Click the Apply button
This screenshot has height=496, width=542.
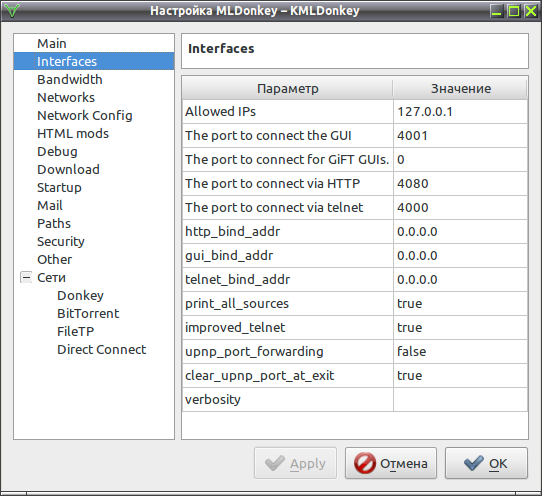pos(296,463)
